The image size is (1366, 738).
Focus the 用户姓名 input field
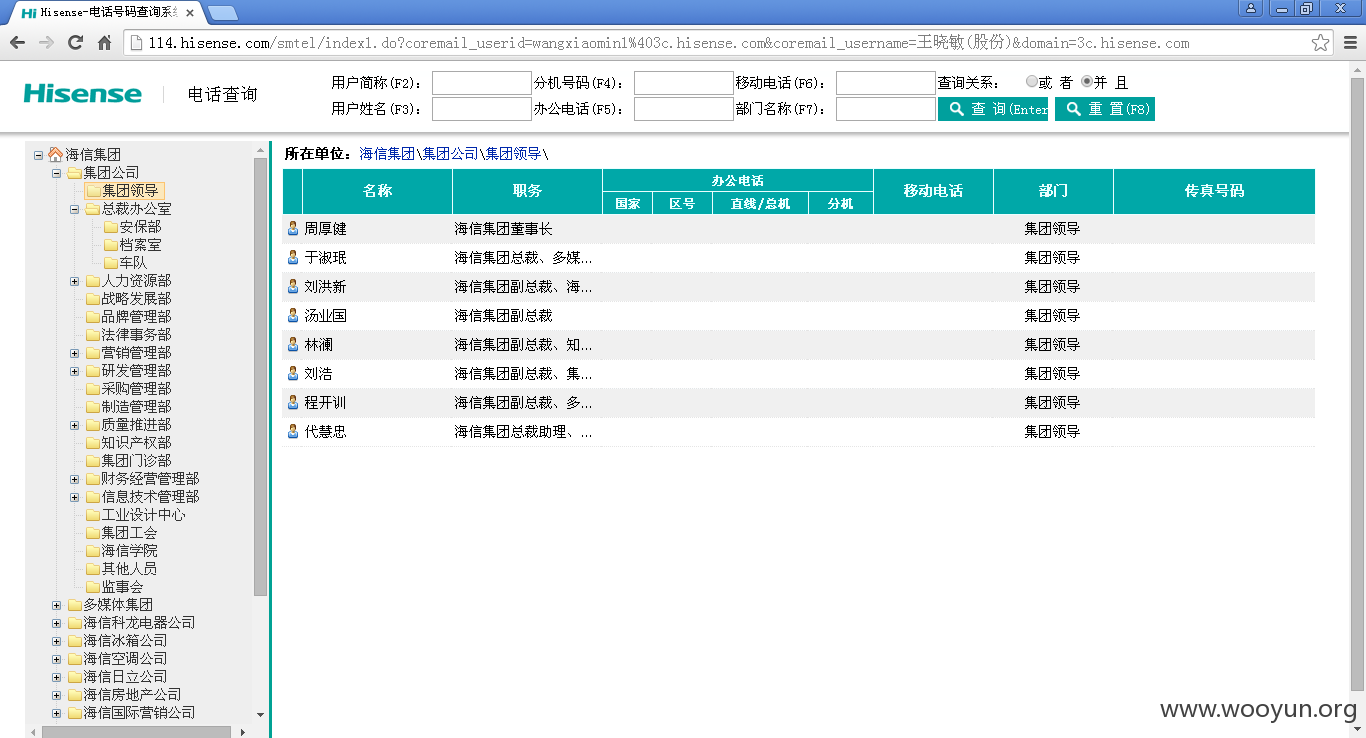[x=482, y=109]
